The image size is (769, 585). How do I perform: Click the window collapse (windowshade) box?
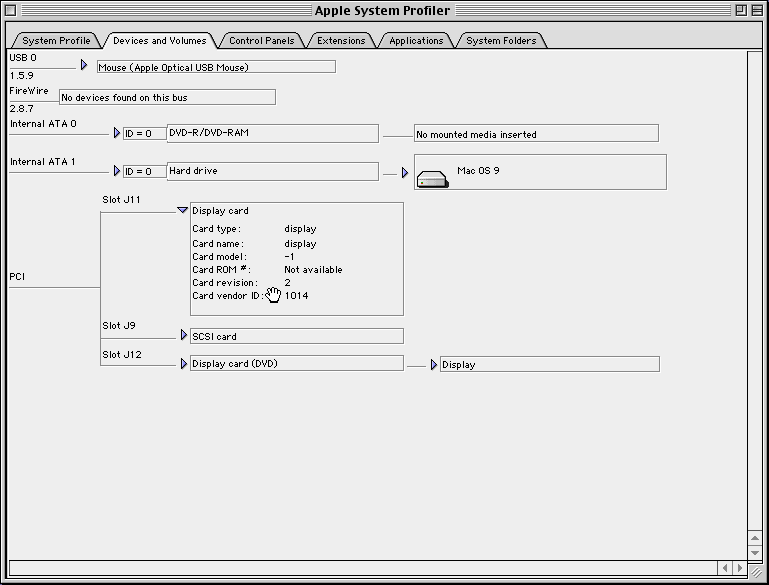(757, 10)
